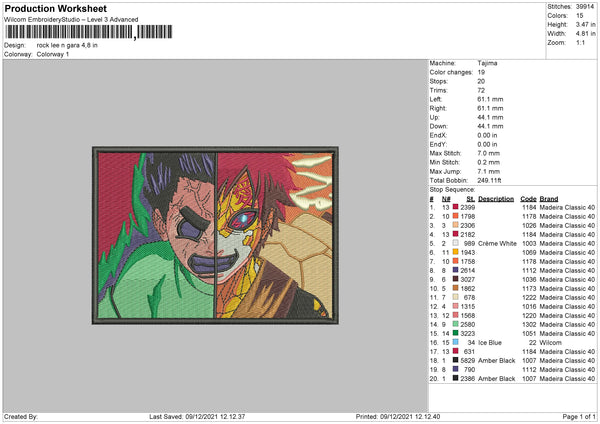Image resolution: width=600 pixels, height=424 pixels.
Task: Click the 'Code' column header
Action: tap(528, 199)
